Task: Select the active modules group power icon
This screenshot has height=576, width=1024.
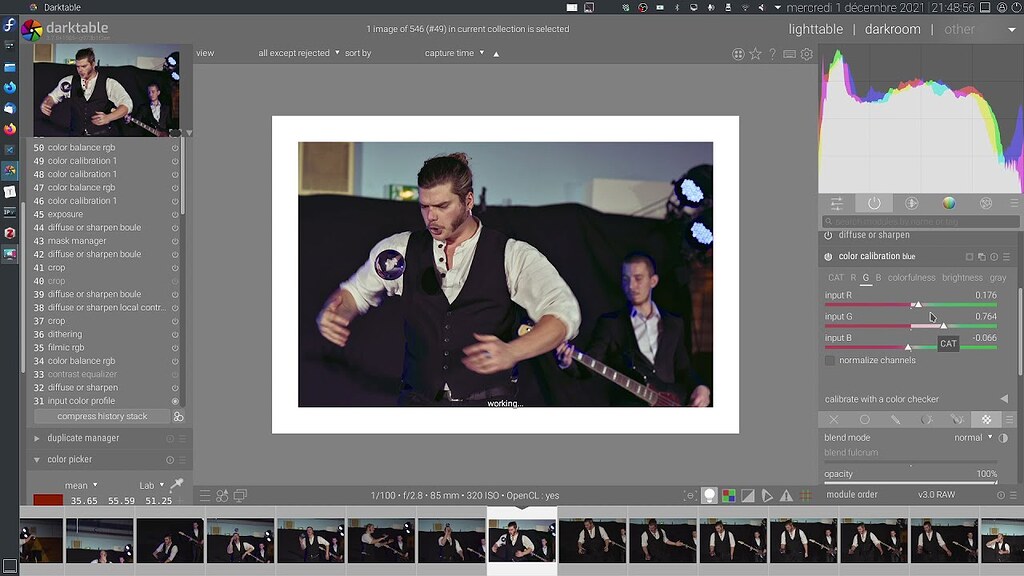Action: [x=874, y=203]
